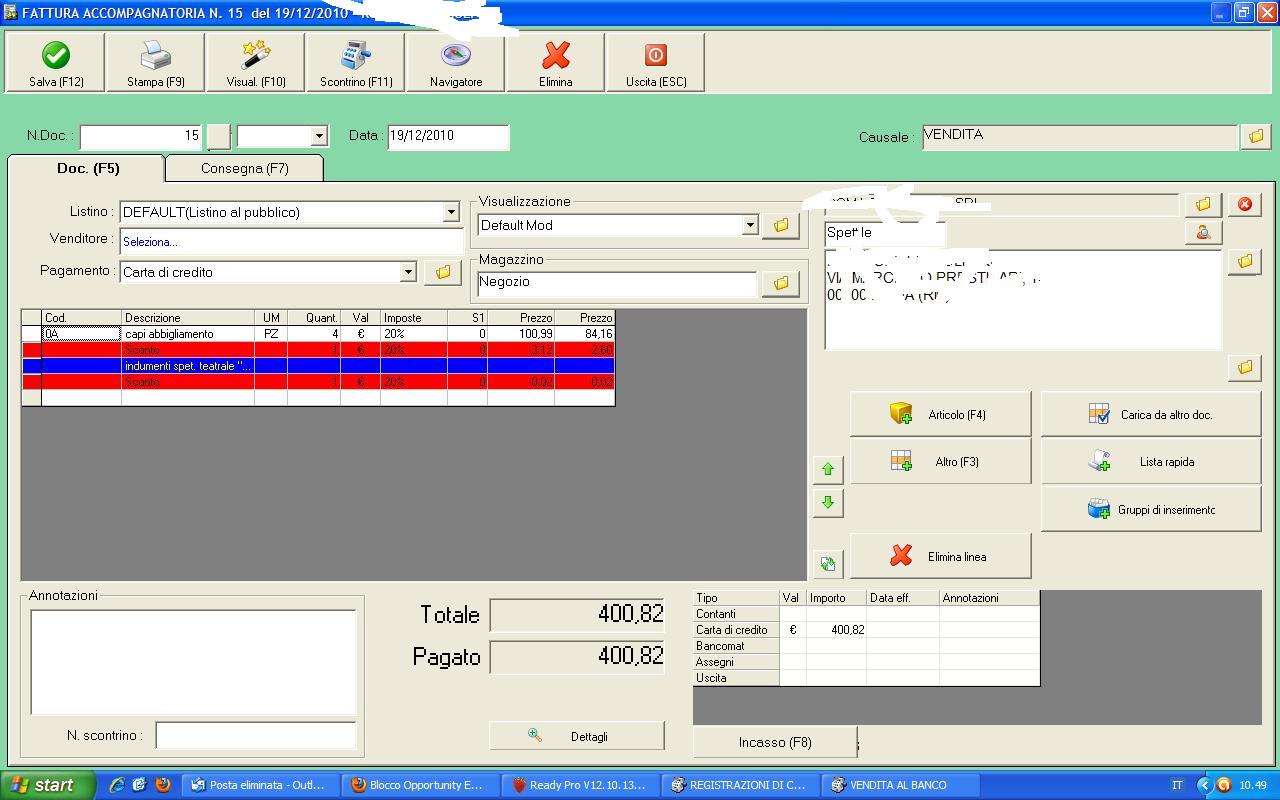Clear customer with red X icon

1245,204
